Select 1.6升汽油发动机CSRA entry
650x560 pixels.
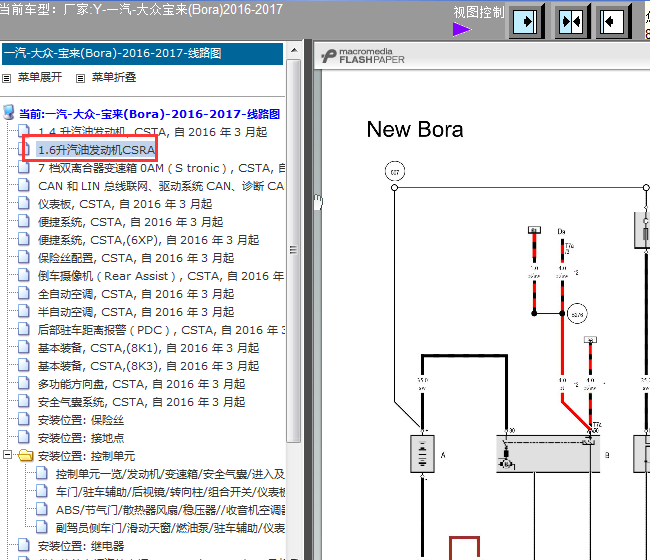[x=96, y=150]
